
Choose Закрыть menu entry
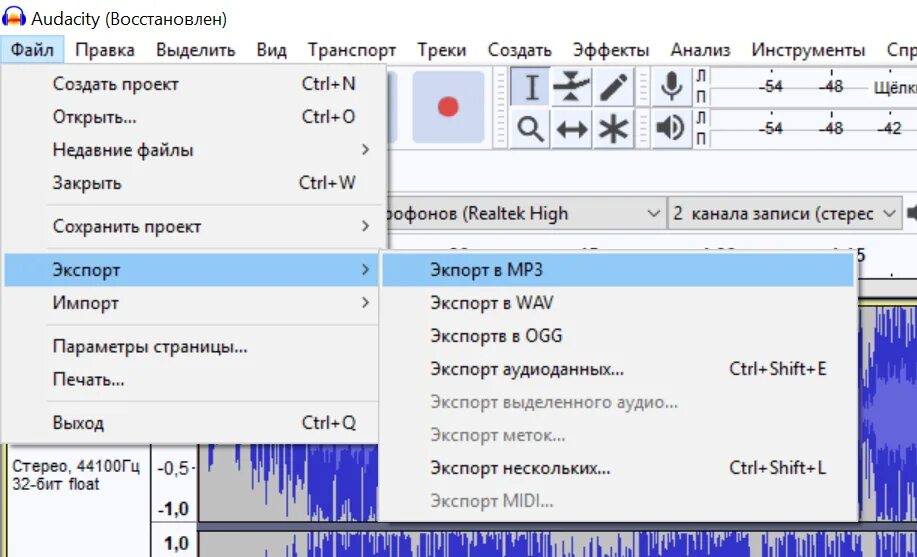click(x=194, y=183)
